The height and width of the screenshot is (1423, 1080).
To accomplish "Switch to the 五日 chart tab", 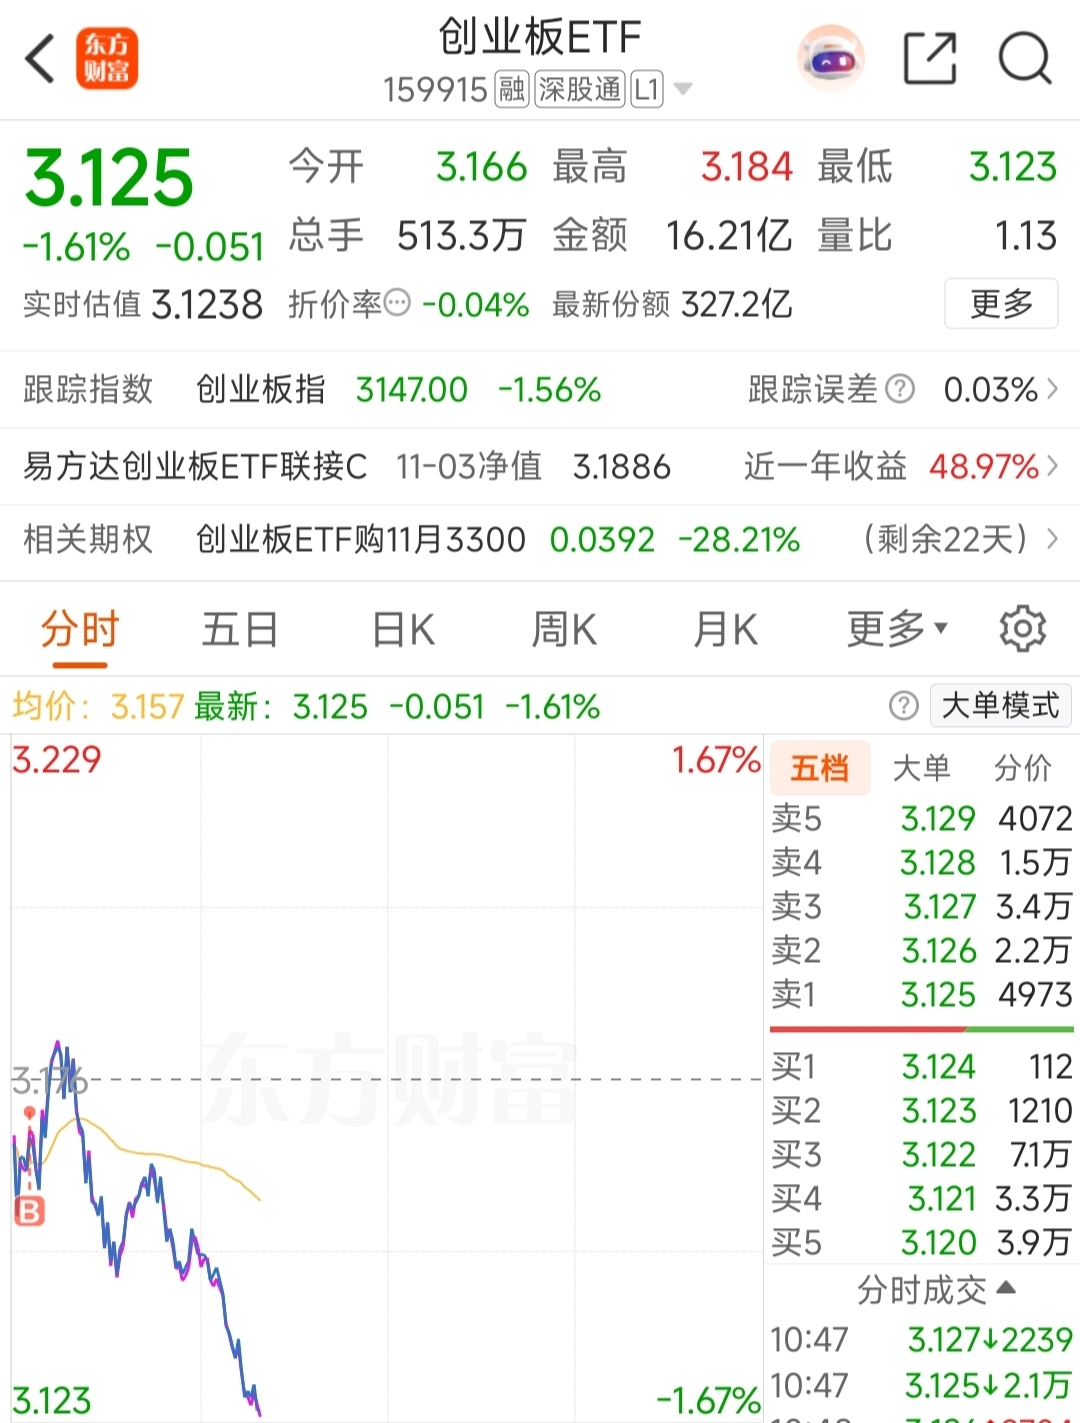I will 240,630.
